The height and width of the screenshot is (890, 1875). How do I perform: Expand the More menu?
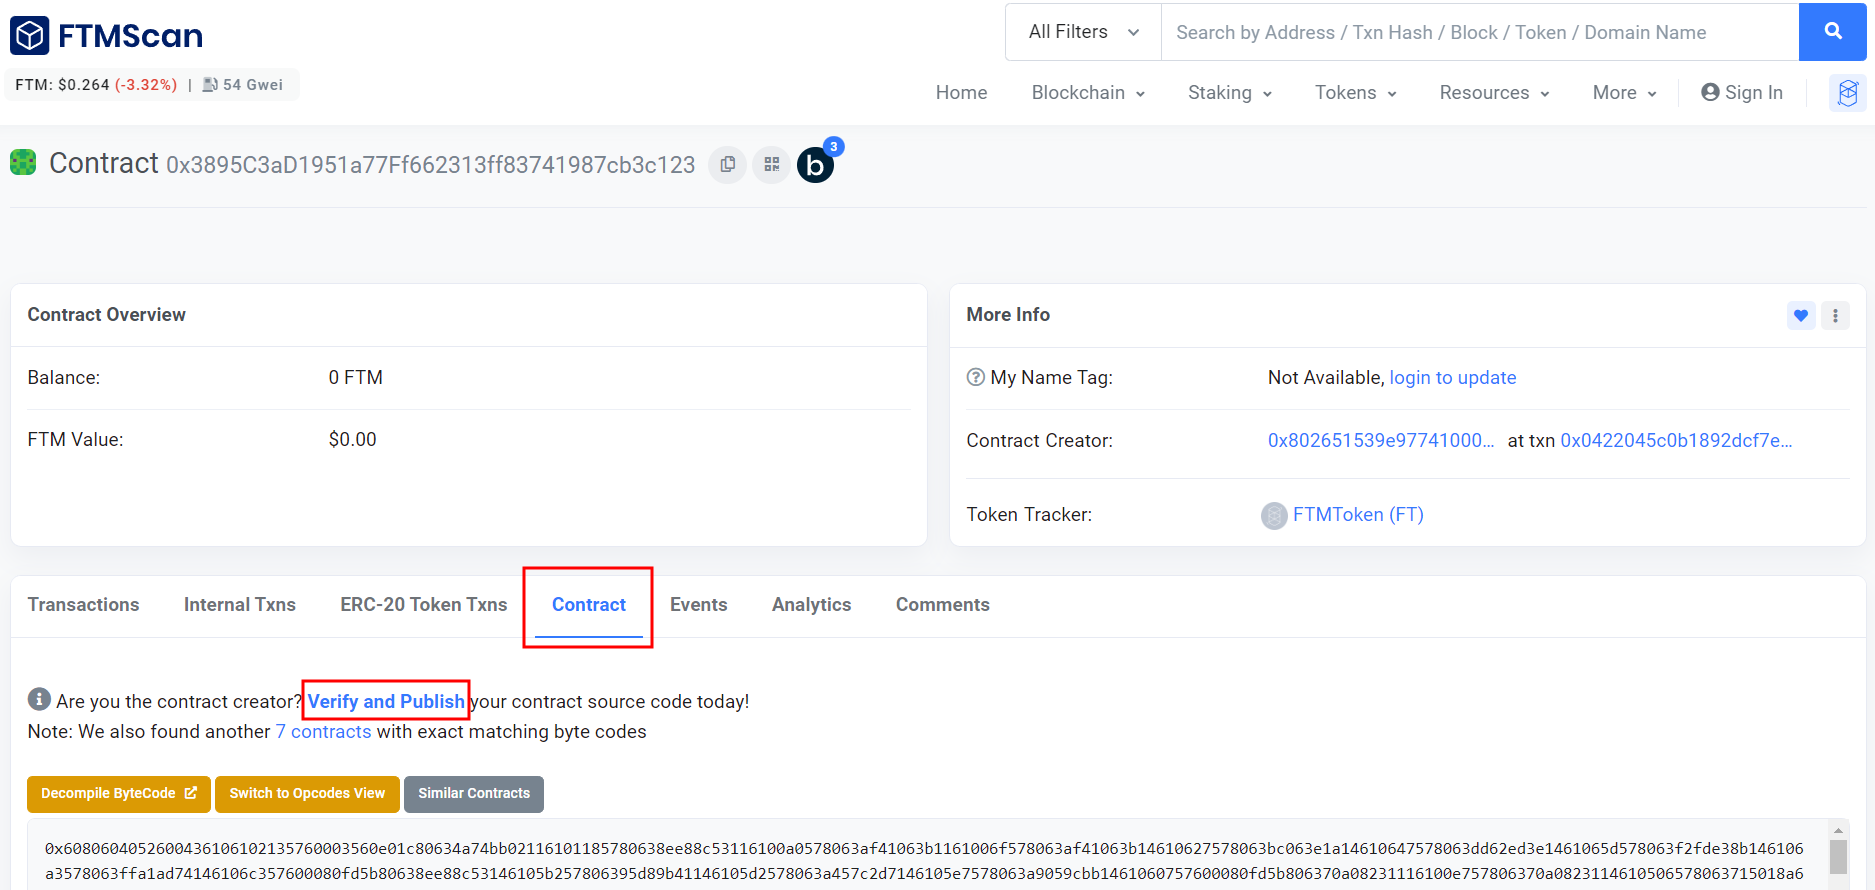pos(1624,93)
